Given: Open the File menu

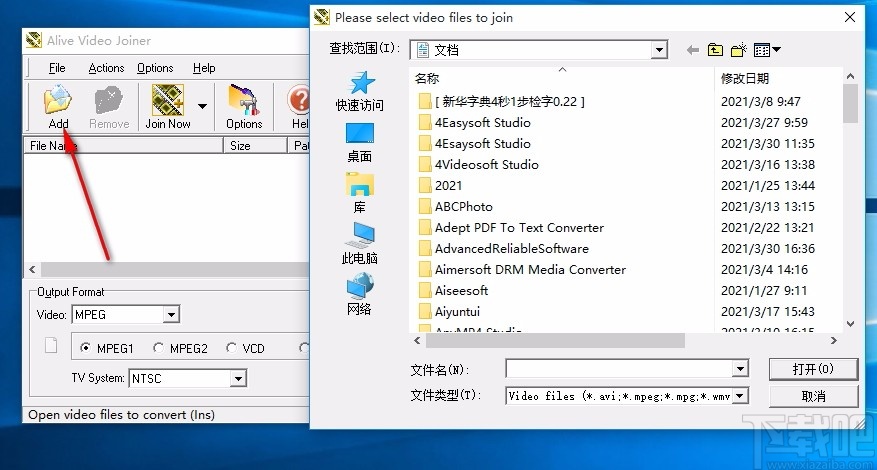Looking at the screenshot, I should [57, 68].
